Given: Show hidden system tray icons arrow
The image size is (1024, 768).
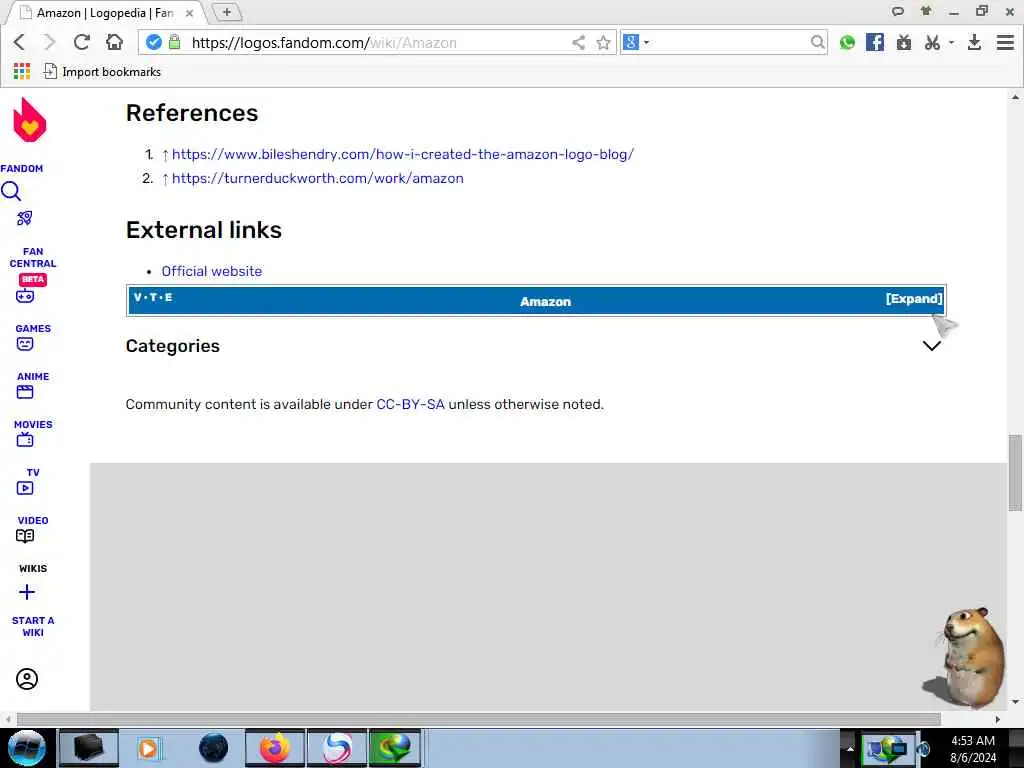Looking at the screenshot, I should 850,748.
